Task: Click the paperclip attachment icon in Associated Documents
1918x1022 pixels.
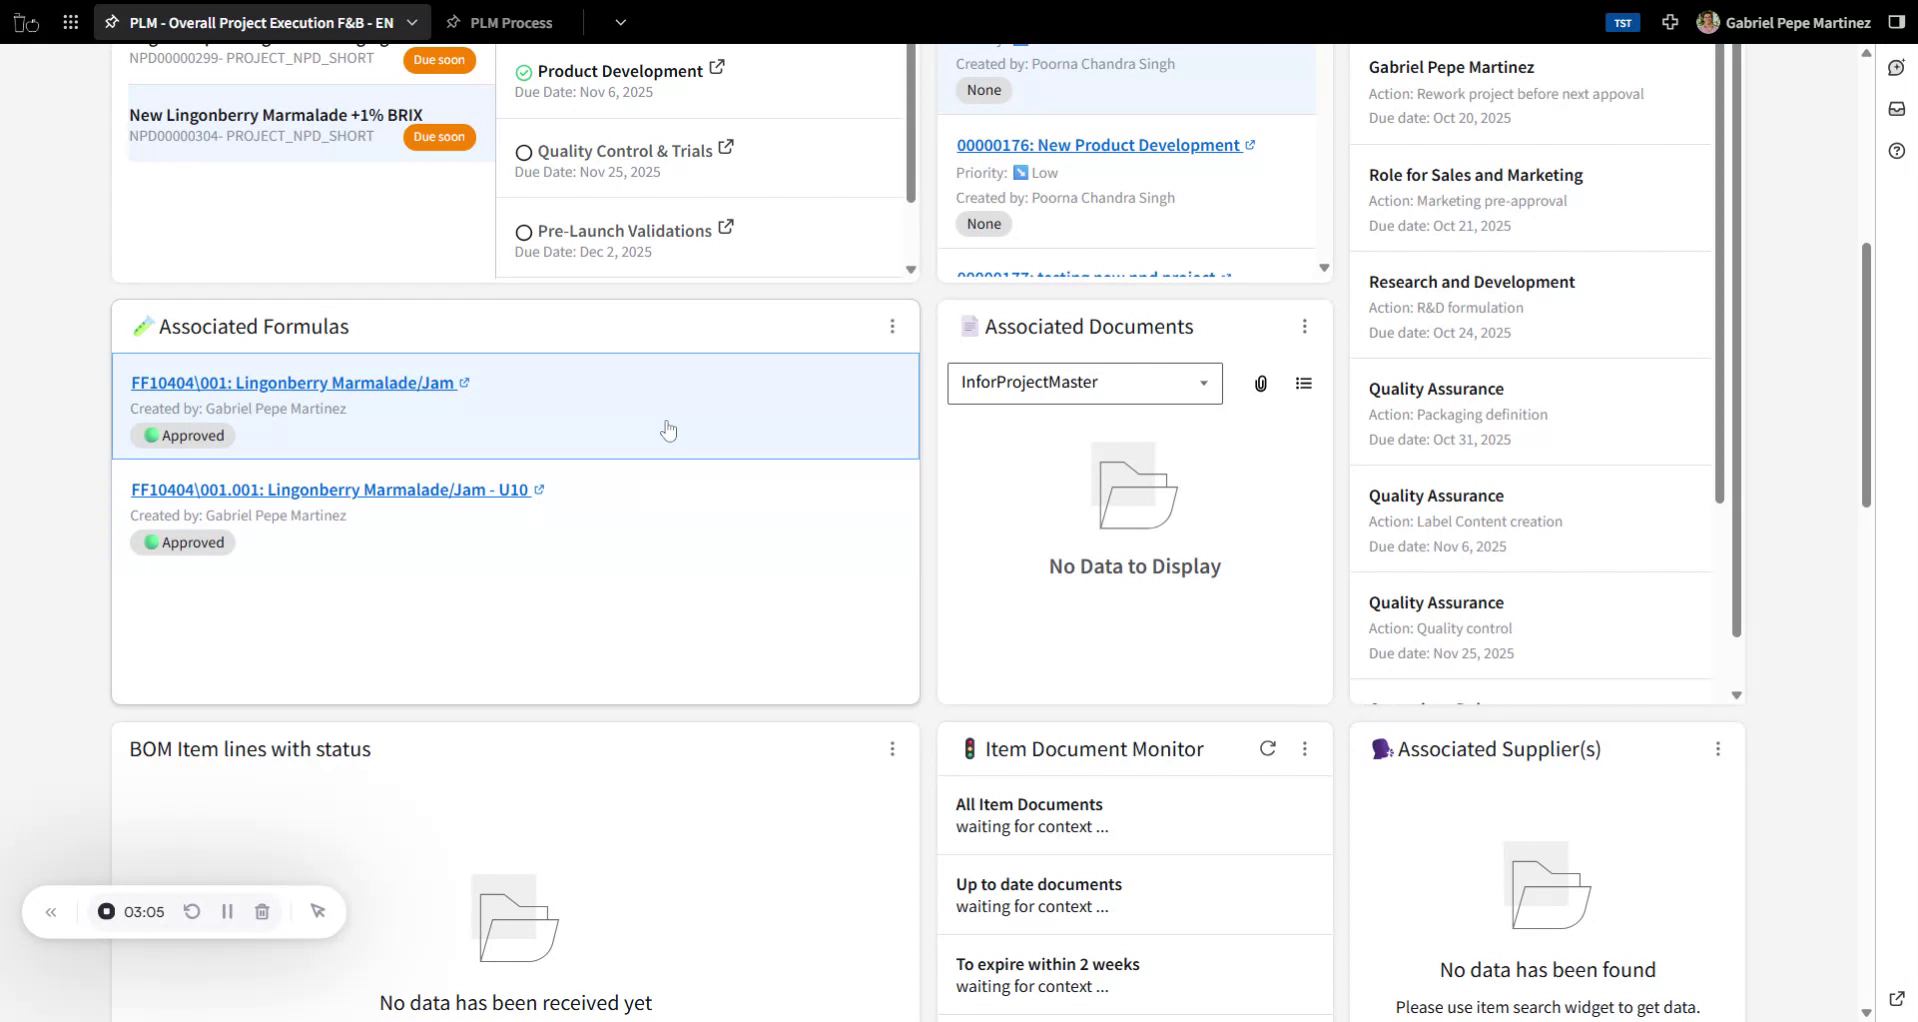Action: point(1259,383)
